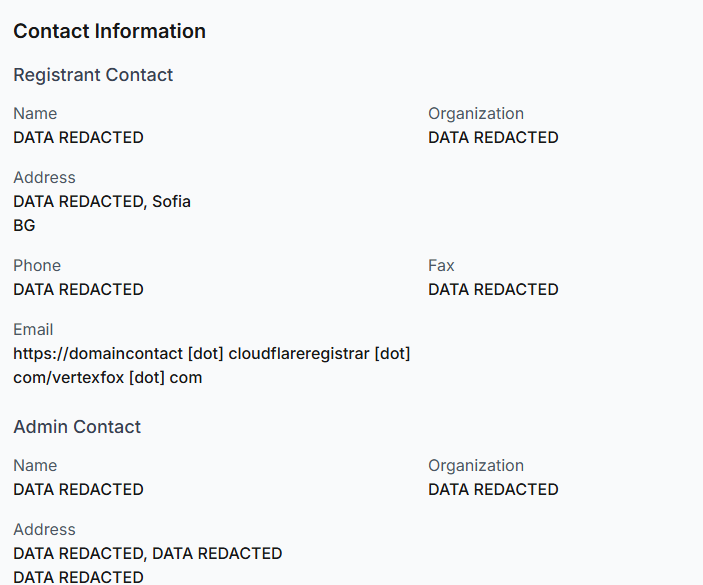Click the Admin address with two DATA REDACTED entries
The height and width of the screenshot is (585, 703).
pos(147,553)
